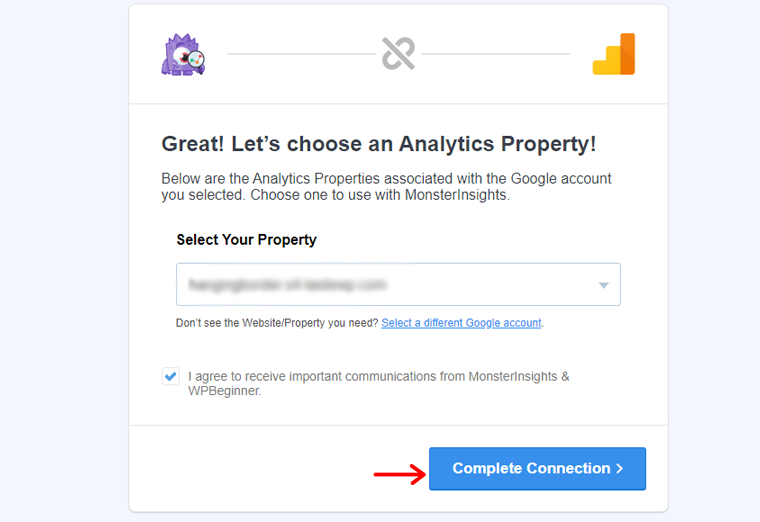
Task: Click the chevron inside Complete Connection button
Action: pyautogui.click(x=619, y=469)
